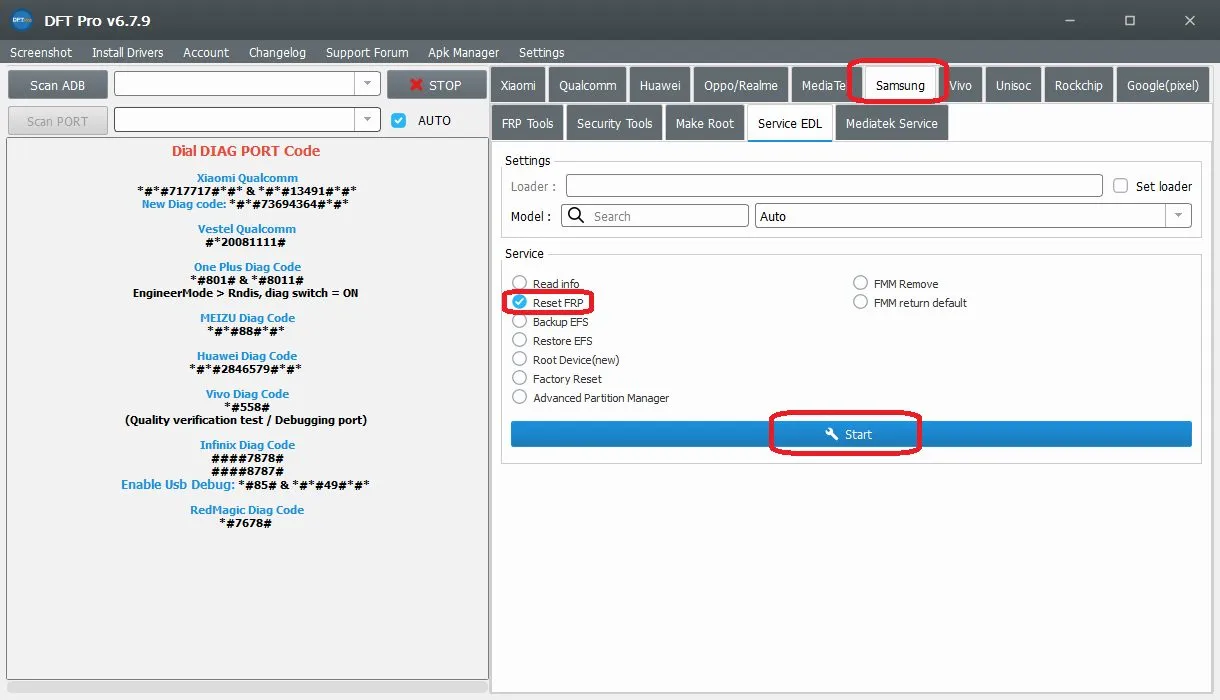Viewport: 1220px width, 700px height.
Task: Switch to the Huawei tab
Action: [660, 85]
